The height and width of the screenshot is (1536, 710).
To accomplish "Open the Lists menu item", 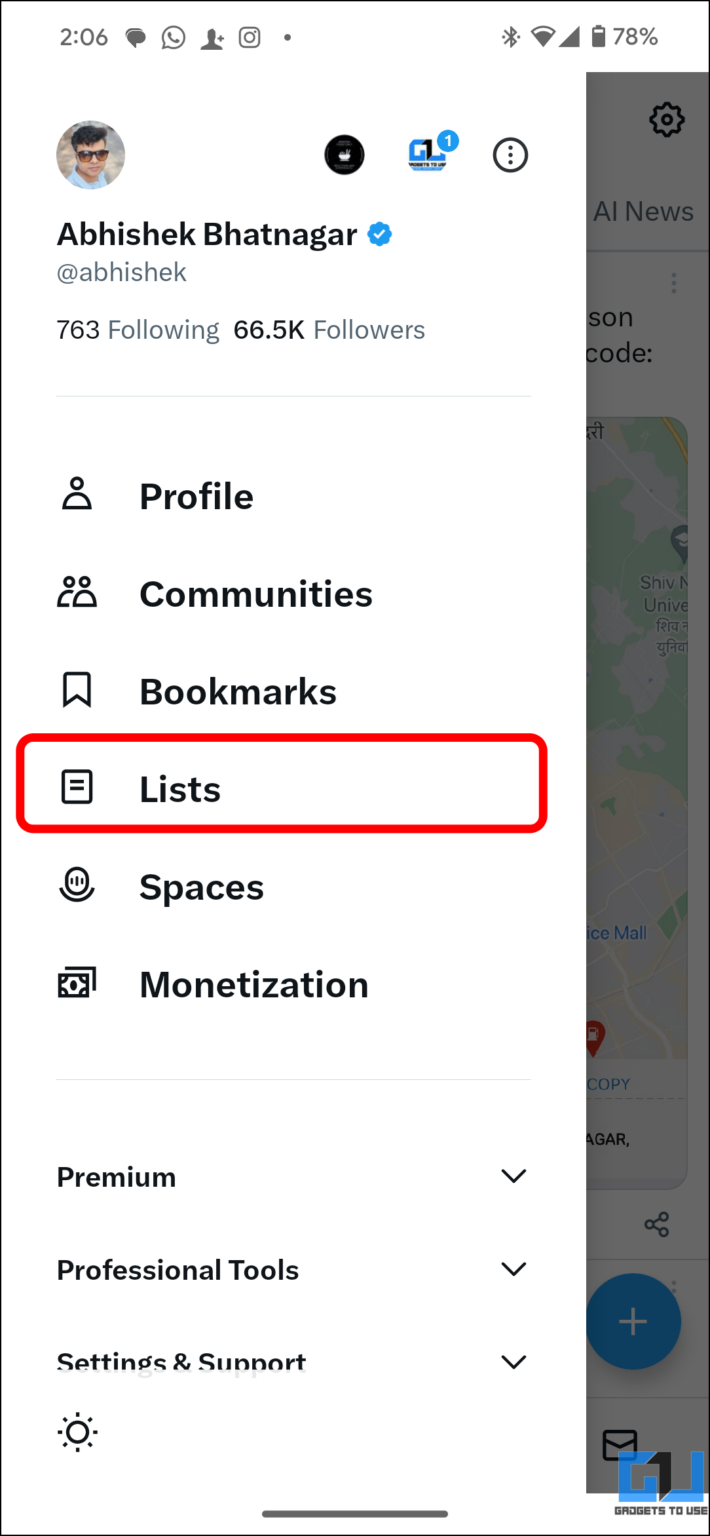I will tap(180, 789).
